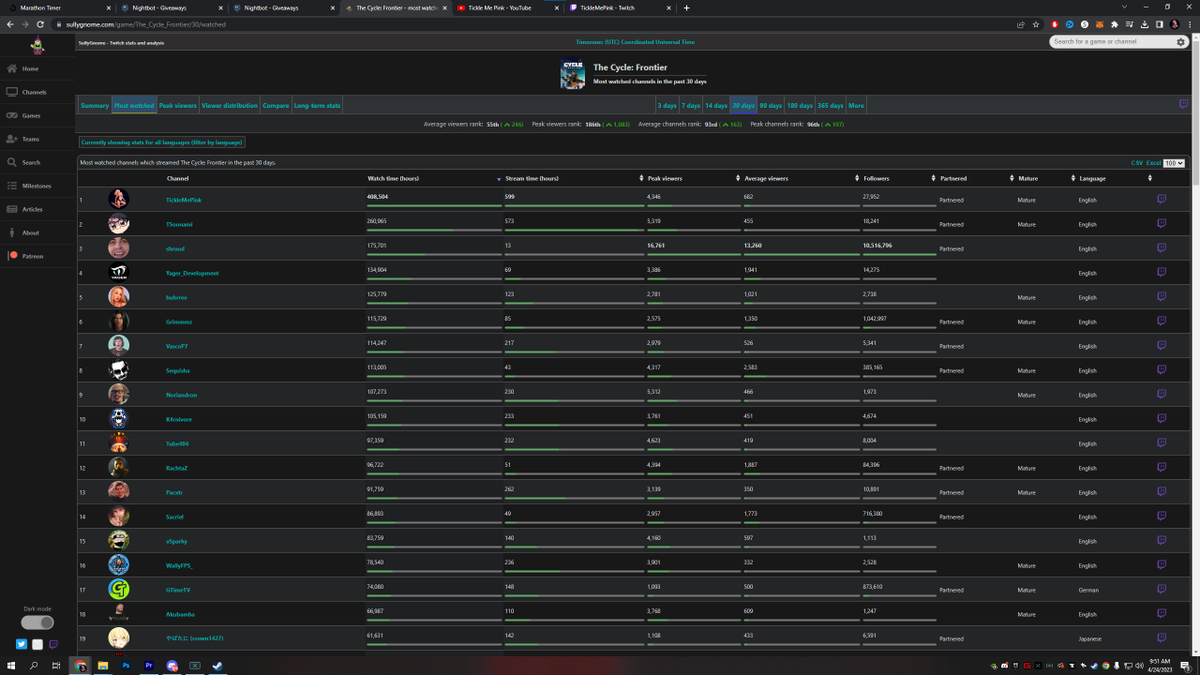Open GTimeTV's Twitch icon in table
Screen dimensions: 1200x675
(1161, 589)
